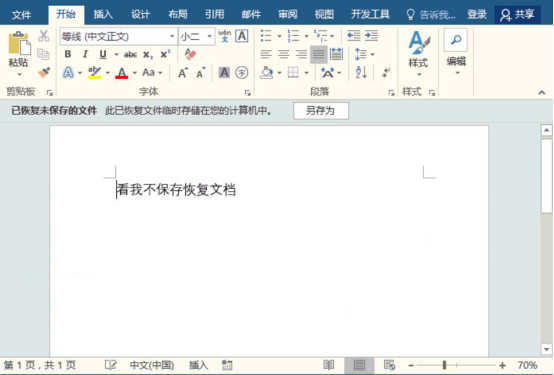The height and width of the screenshot is (375, 554).
Task: Expand multilevel list arrow
Action: 332,36
